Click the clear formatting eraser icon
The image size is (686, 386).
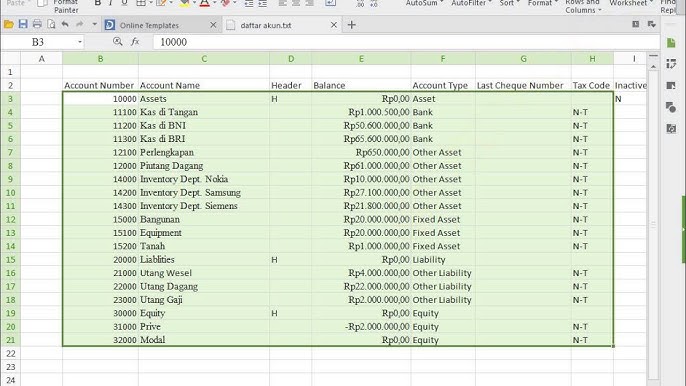tap(226, 3)
